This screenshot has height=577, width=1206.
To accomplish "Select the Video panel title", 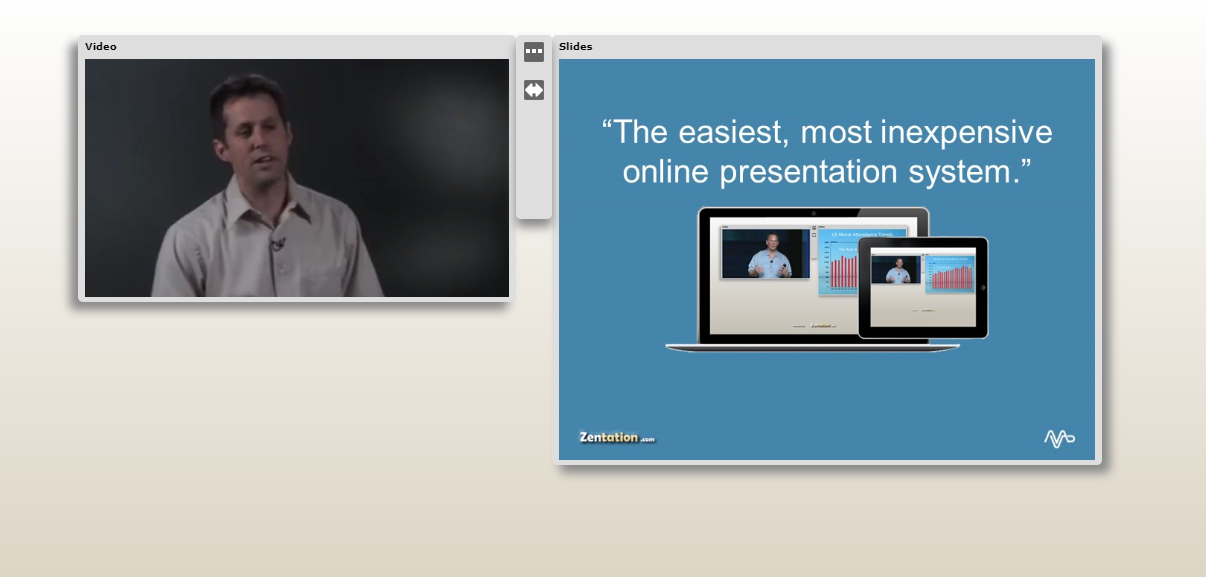I will pos(101,47).
